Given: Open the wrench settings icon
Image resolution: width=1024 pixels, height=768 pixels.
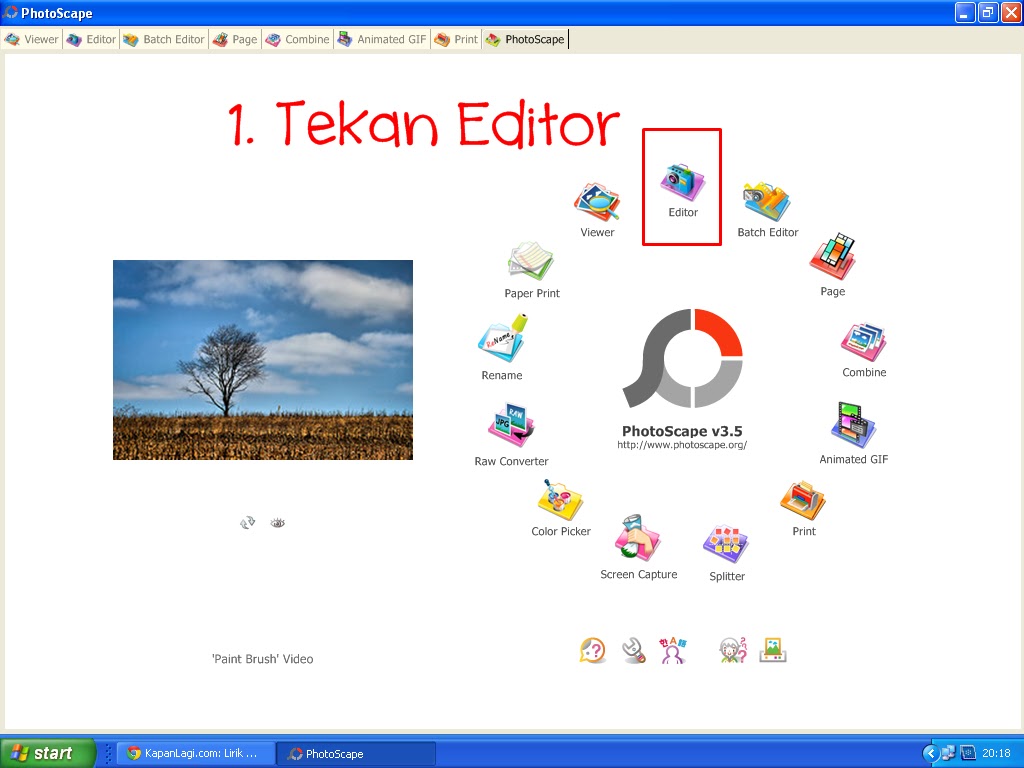Looking at the screenshot, I should (633, 650).
